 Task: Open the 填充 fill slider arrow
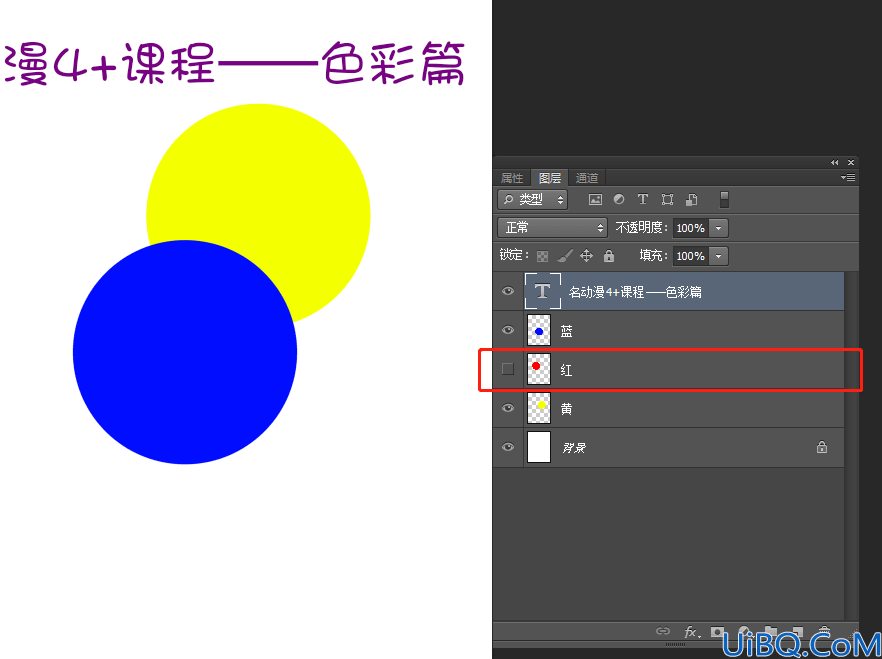[718, 256]
